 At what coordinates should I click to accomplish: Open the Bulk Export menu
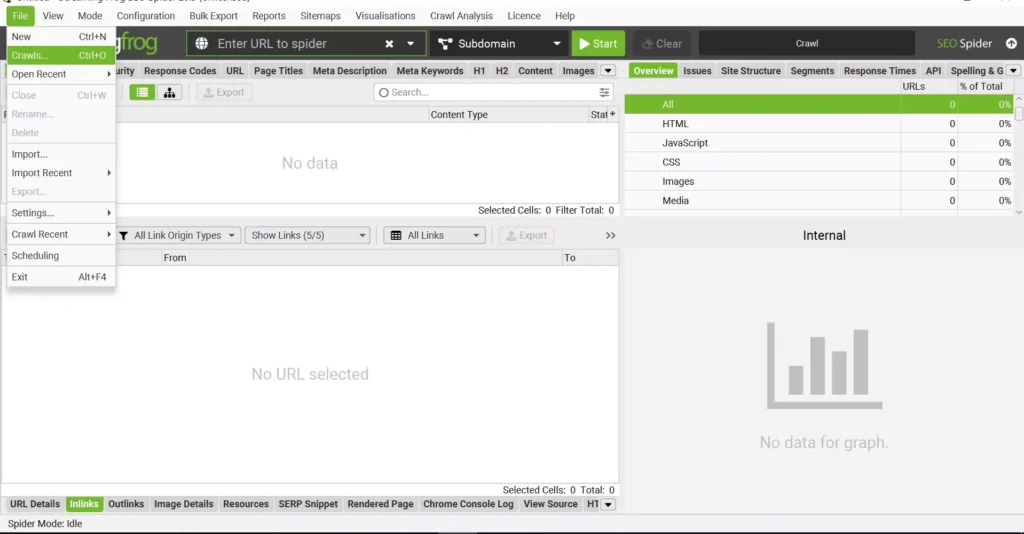214,16
